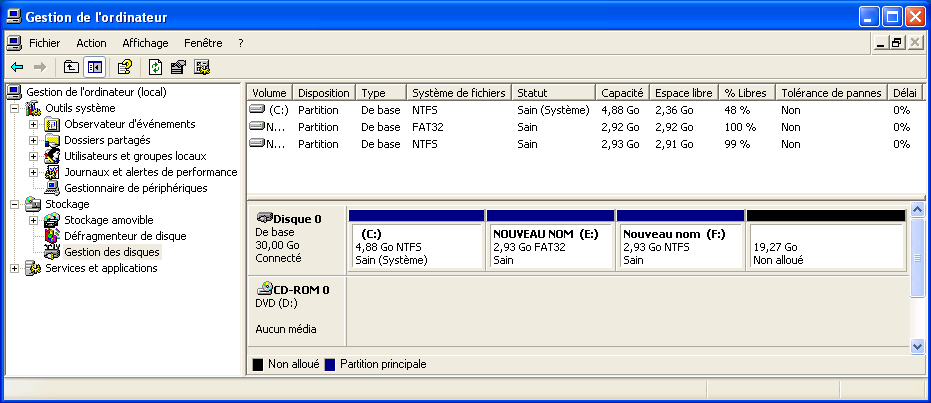Click the Sain (Système) status cell
The image size is (931, 403).
(553, 110)
